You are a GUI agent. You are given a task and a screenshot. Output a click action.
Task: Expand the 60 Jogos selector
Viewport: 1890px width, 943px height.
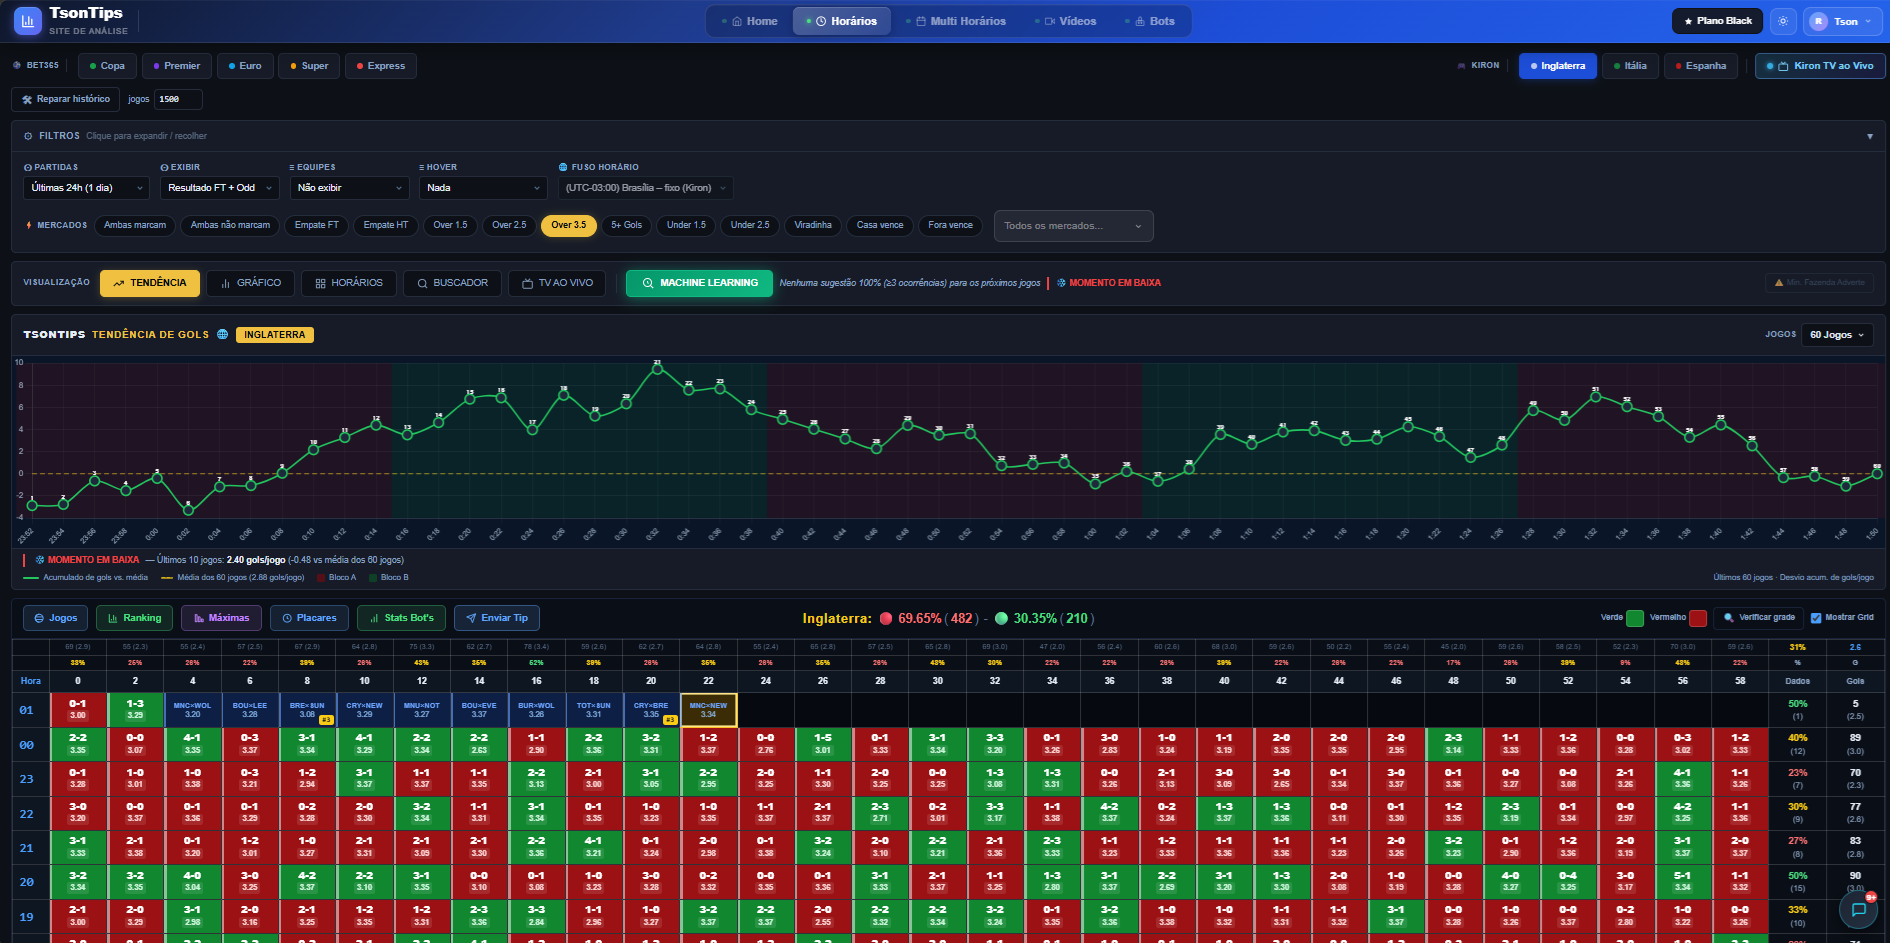[x=1837, y=335]
